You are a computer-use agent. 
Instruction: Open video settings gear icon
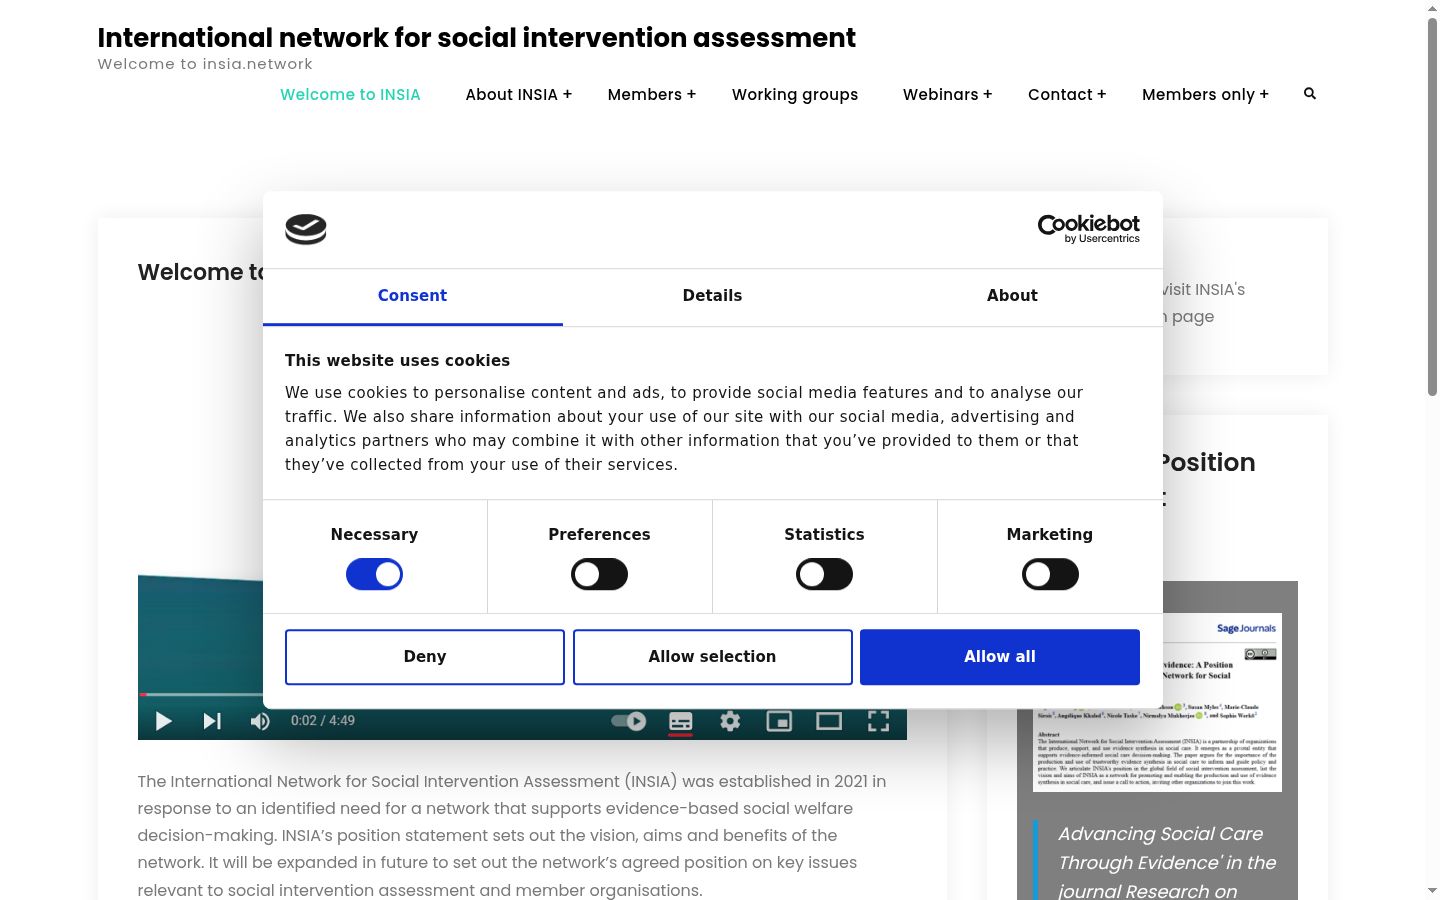(730, 721)
